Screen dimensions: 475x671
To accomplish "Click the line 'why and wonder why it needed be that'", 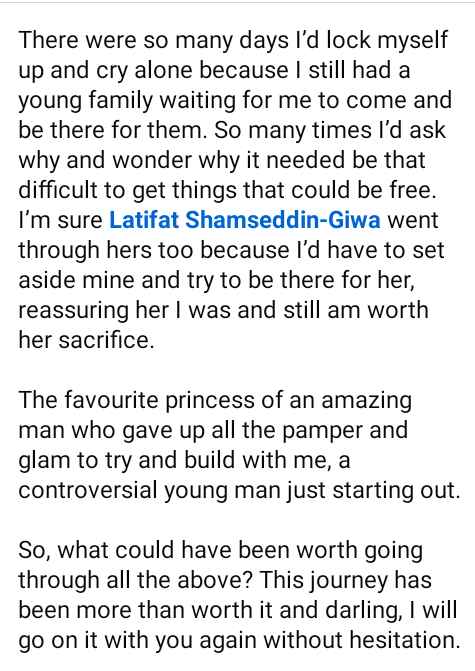I will tap(222, 160).
